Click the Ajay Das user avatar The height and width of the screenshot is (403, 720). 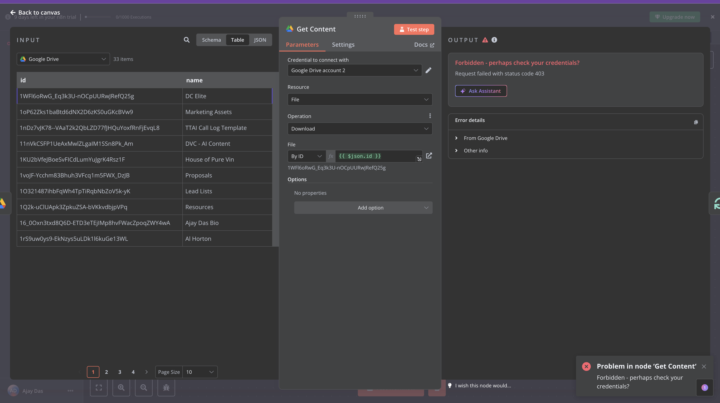(x=13, y=391)
